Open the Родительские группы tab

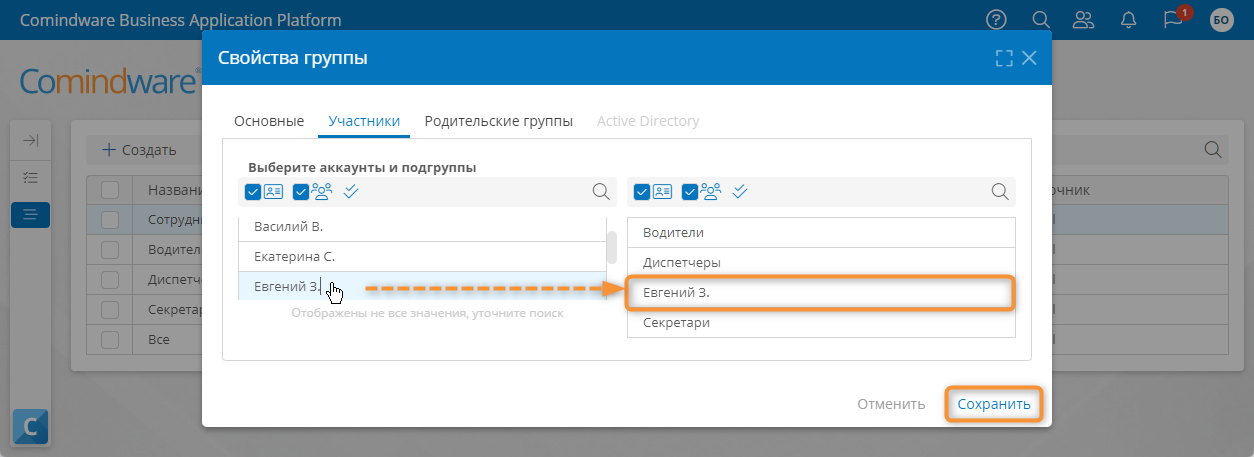pos(498,121)
